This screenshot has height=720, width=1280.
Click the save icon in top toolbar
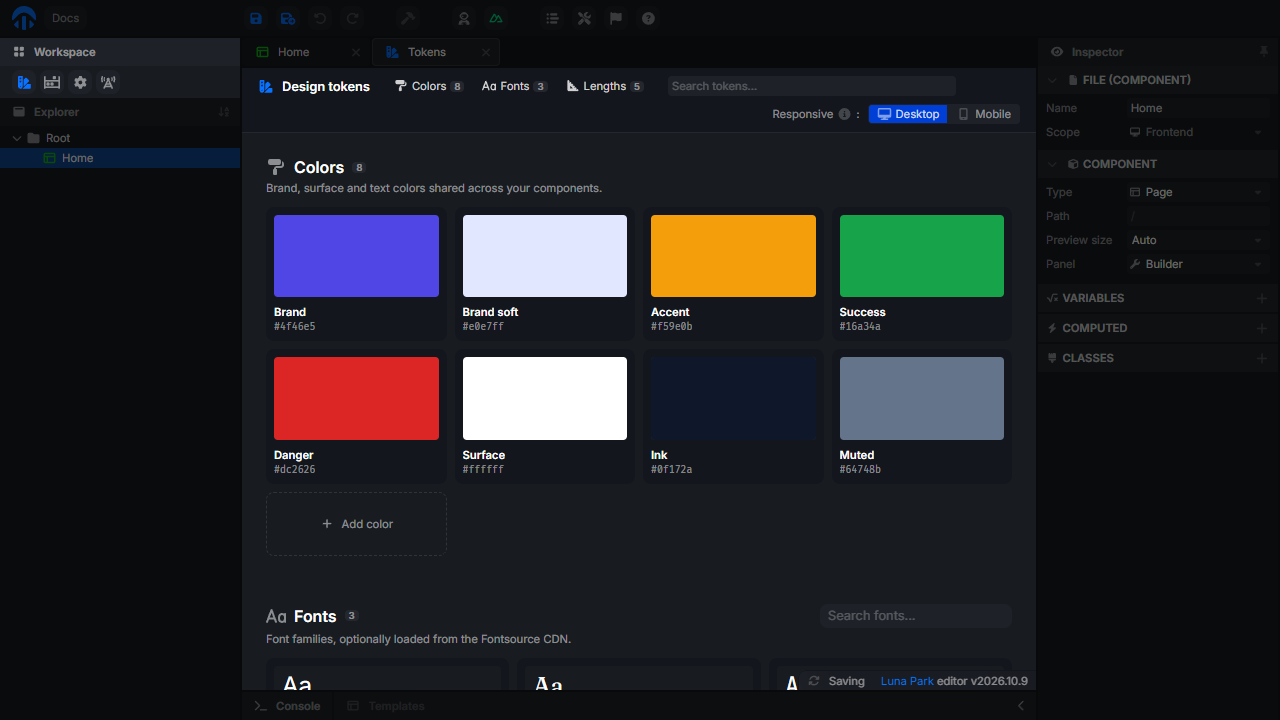coord(256,18)
